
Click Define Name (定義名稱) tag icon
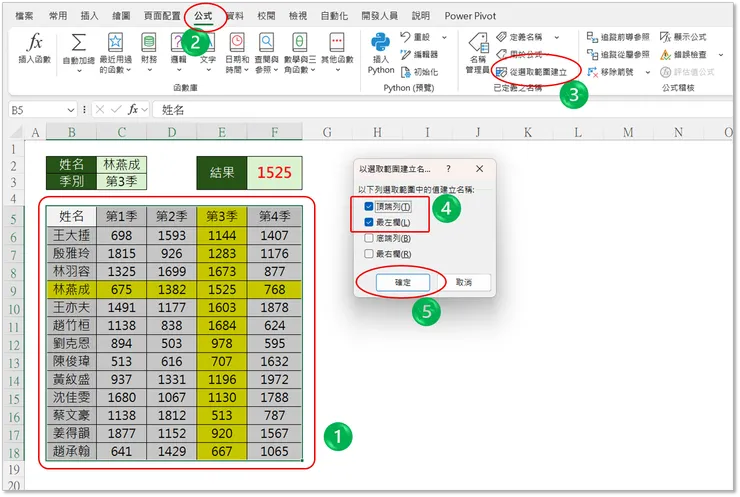(502, 37)
